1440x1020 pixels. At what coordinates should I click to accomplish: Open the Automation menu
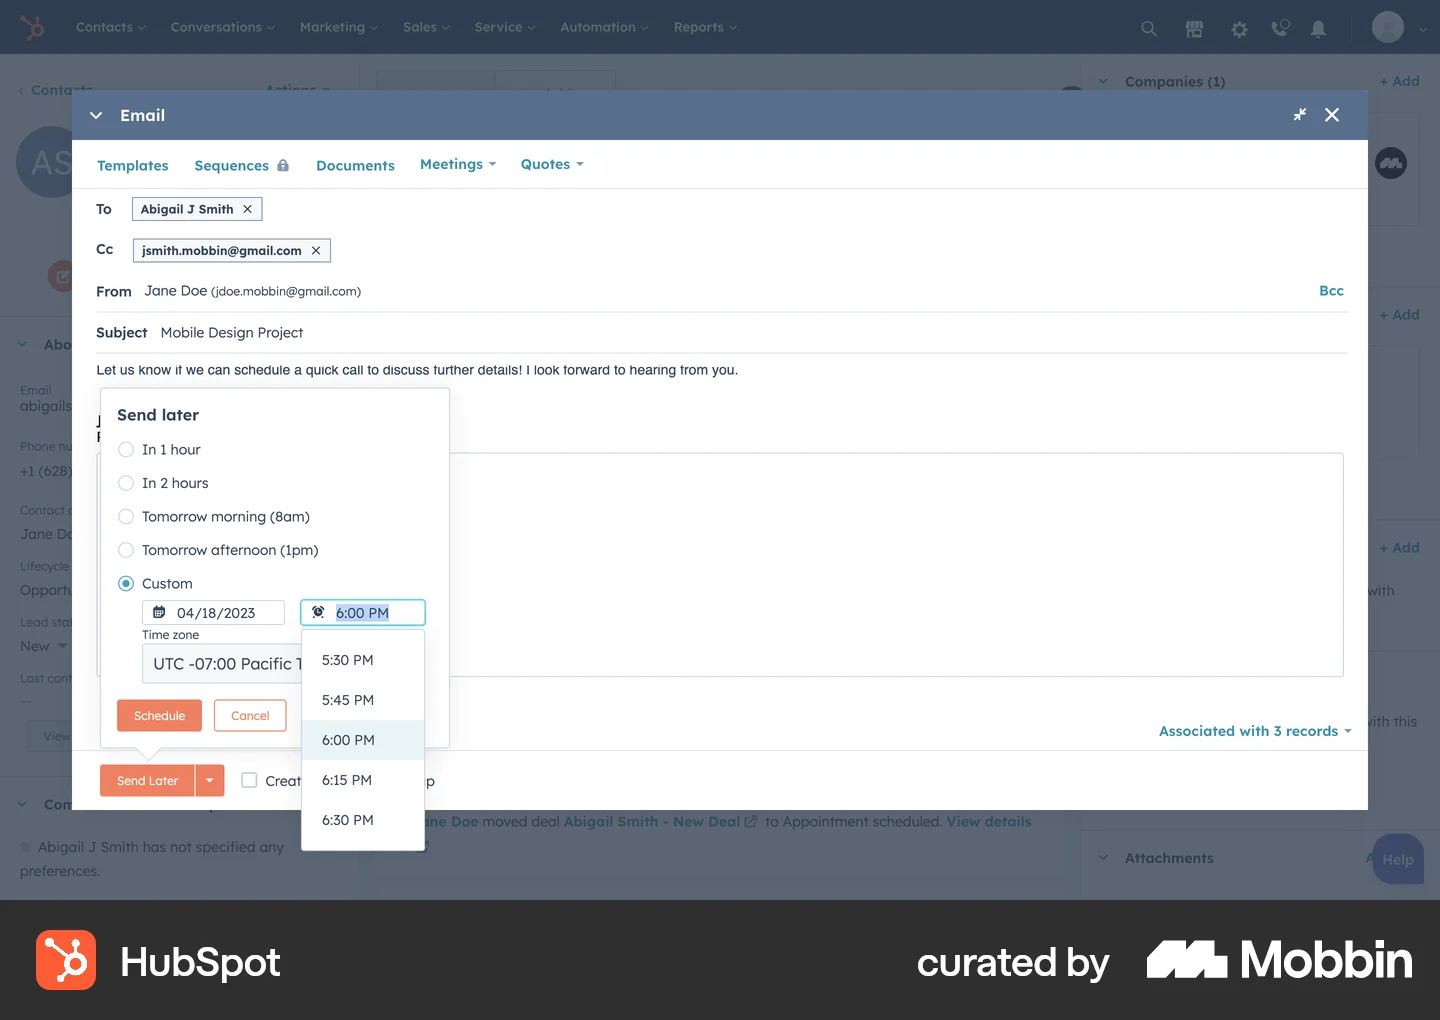click(604, 27)
